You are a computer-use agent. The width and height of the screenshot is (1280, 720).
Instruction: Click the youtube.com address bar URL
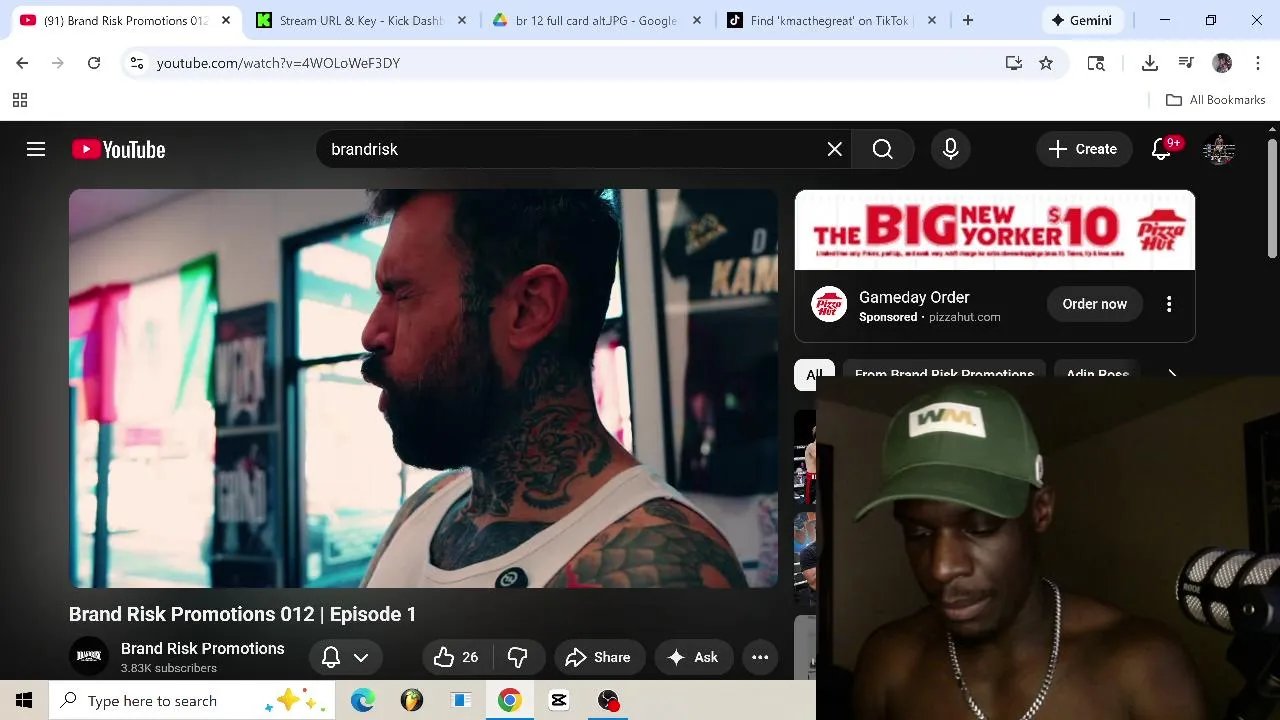point(278,63)
